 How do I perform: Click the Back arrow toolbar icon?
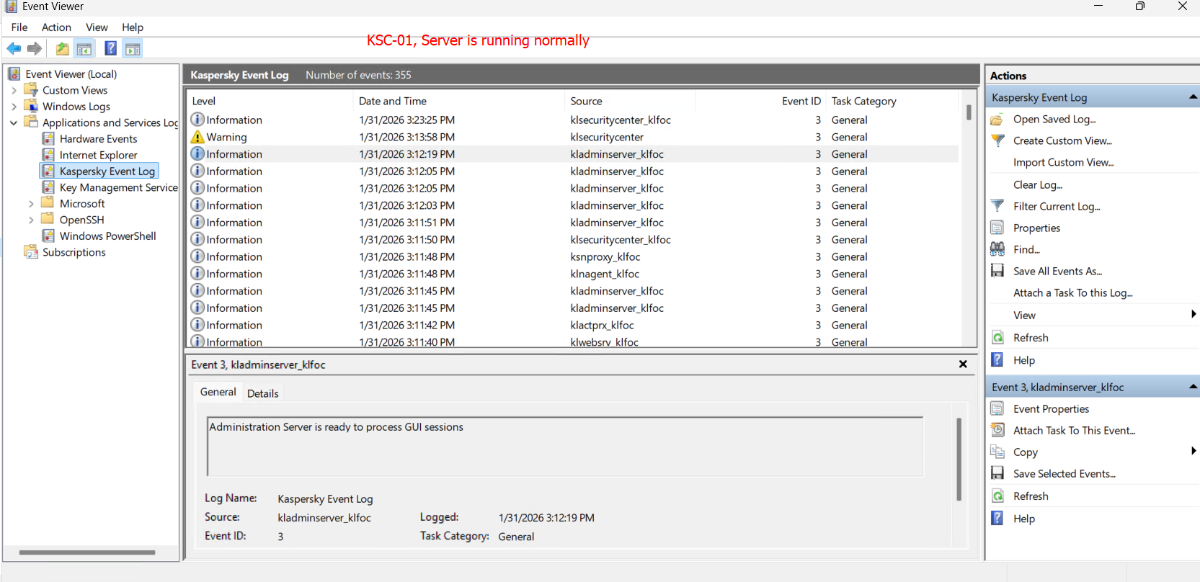point(13,48)
